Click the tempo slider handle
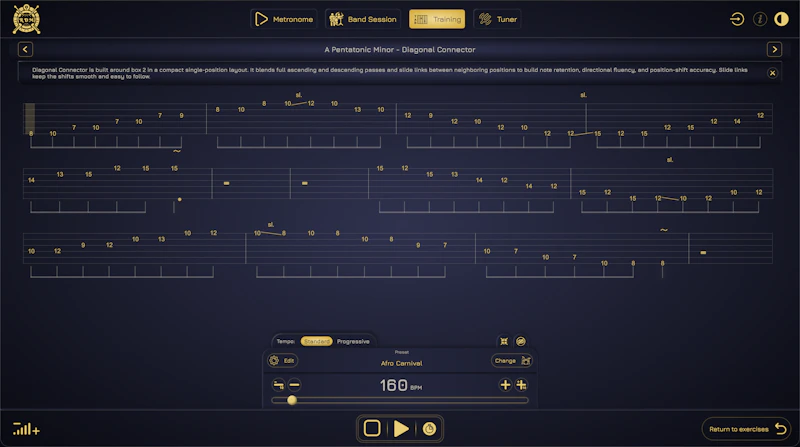 click(292, 400)
